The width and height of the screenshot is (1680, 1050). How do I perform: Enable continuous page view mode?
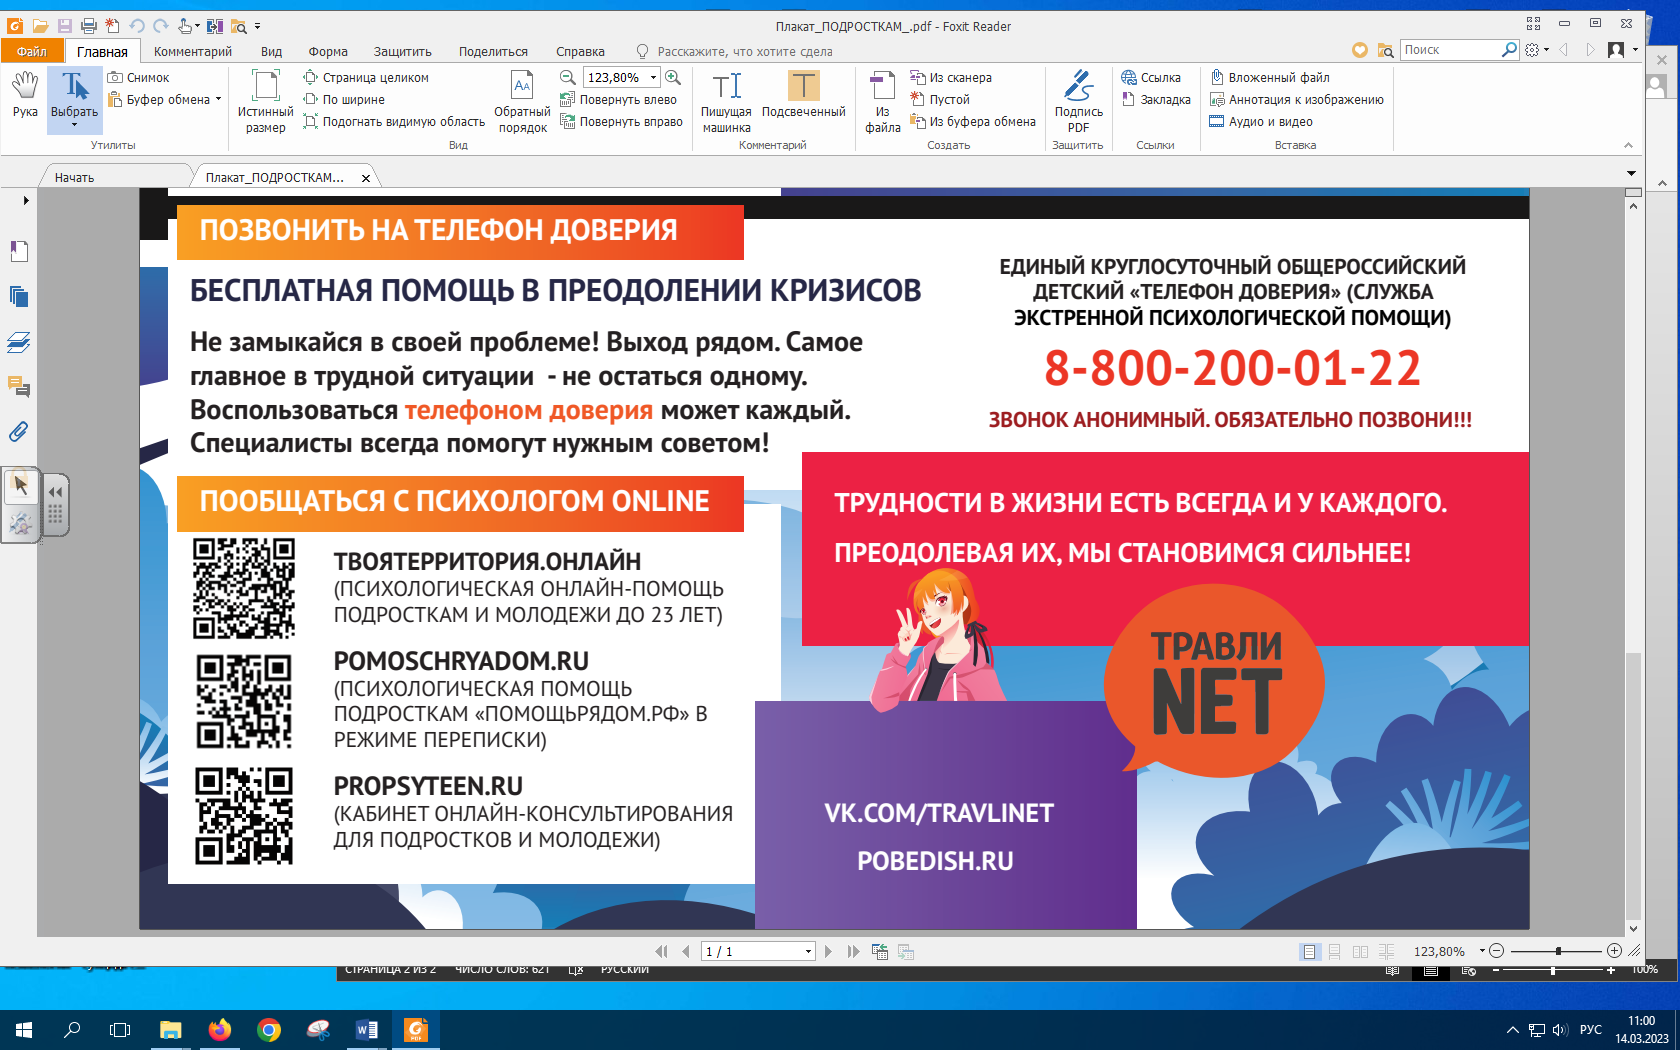tap(1335, 951)
